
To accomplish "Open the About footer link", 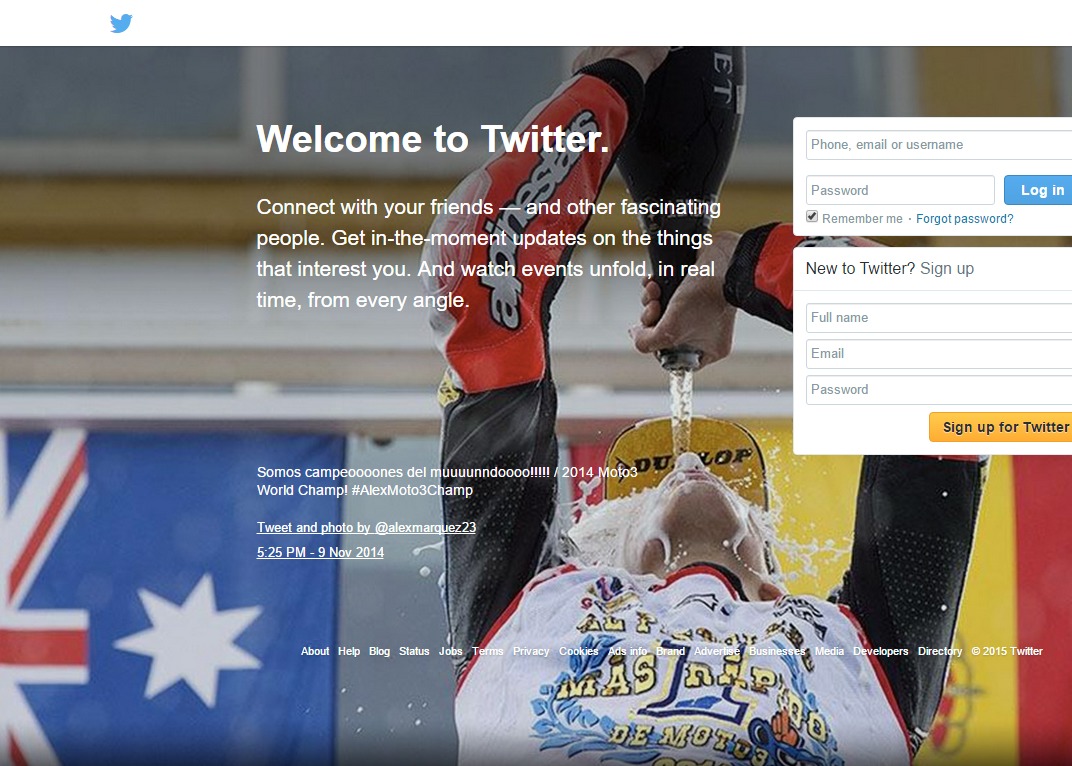I will [x=314, y=651].
